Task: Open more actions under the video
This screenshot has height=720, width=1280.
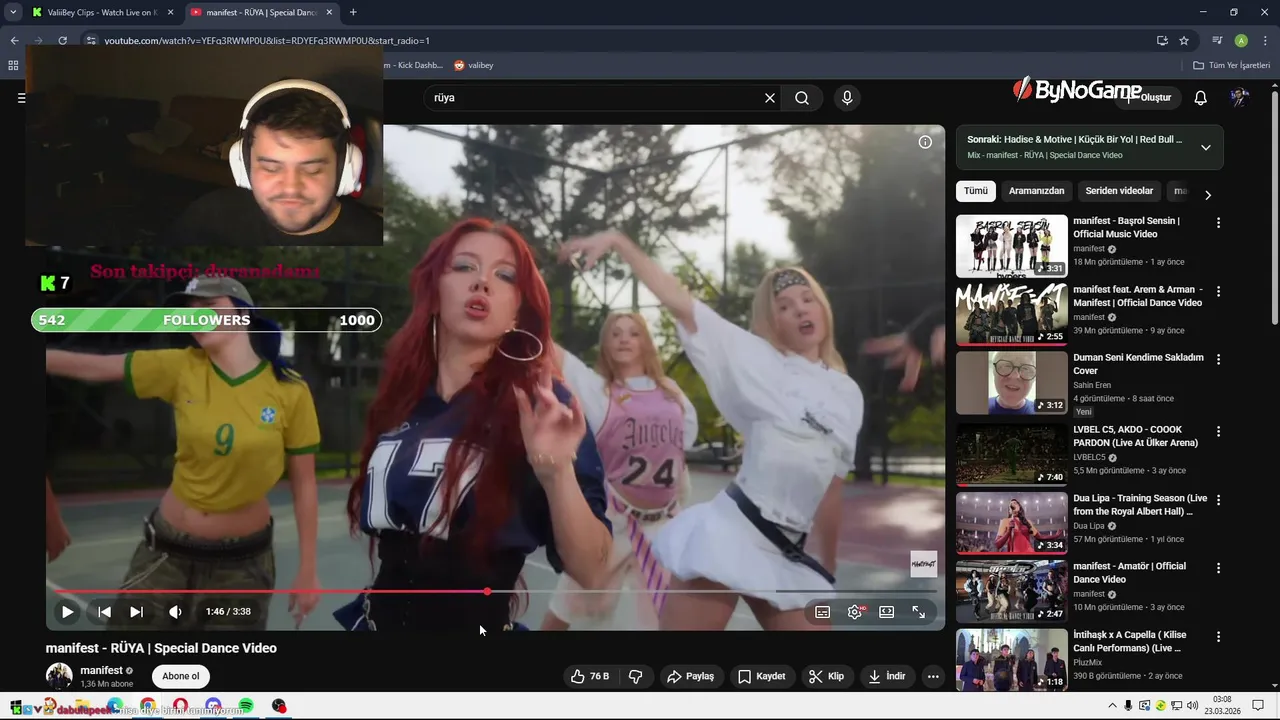Action: click(933, 676)
